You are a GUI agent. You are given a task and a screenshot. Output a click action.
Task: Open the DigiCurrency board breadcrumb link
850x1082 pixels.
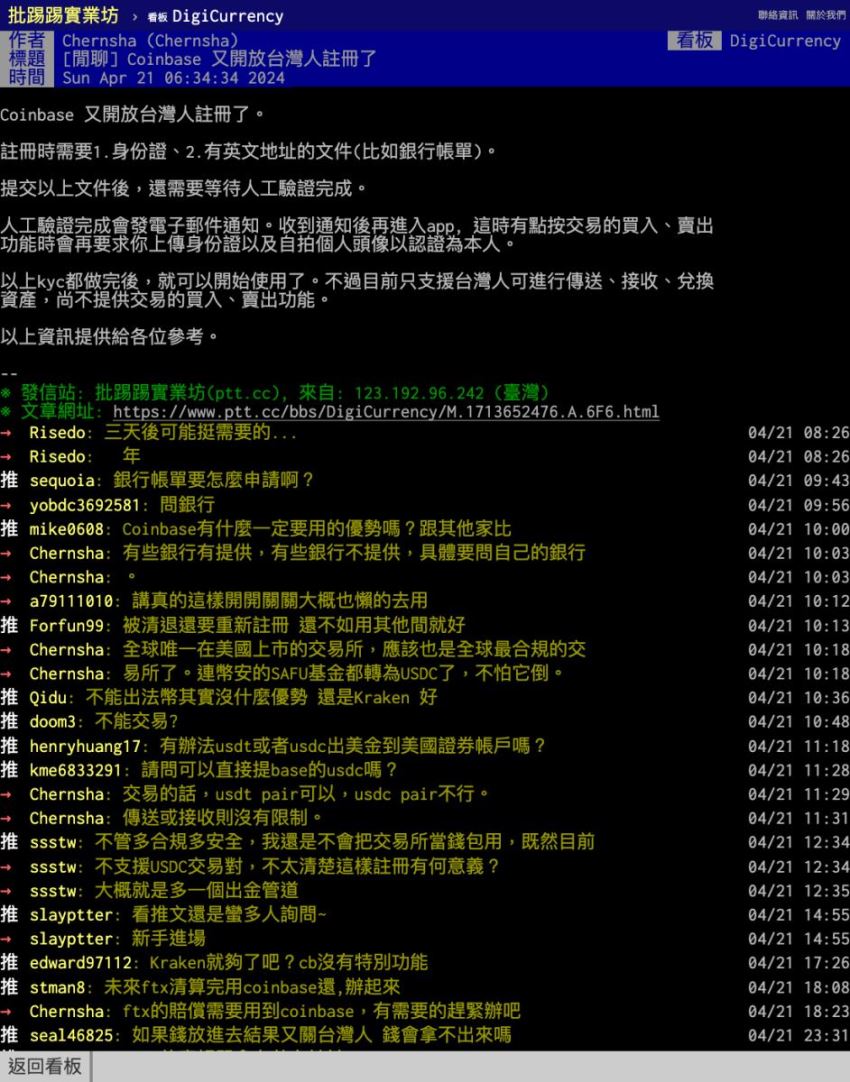pyautogui.click(x=215, y=16)
